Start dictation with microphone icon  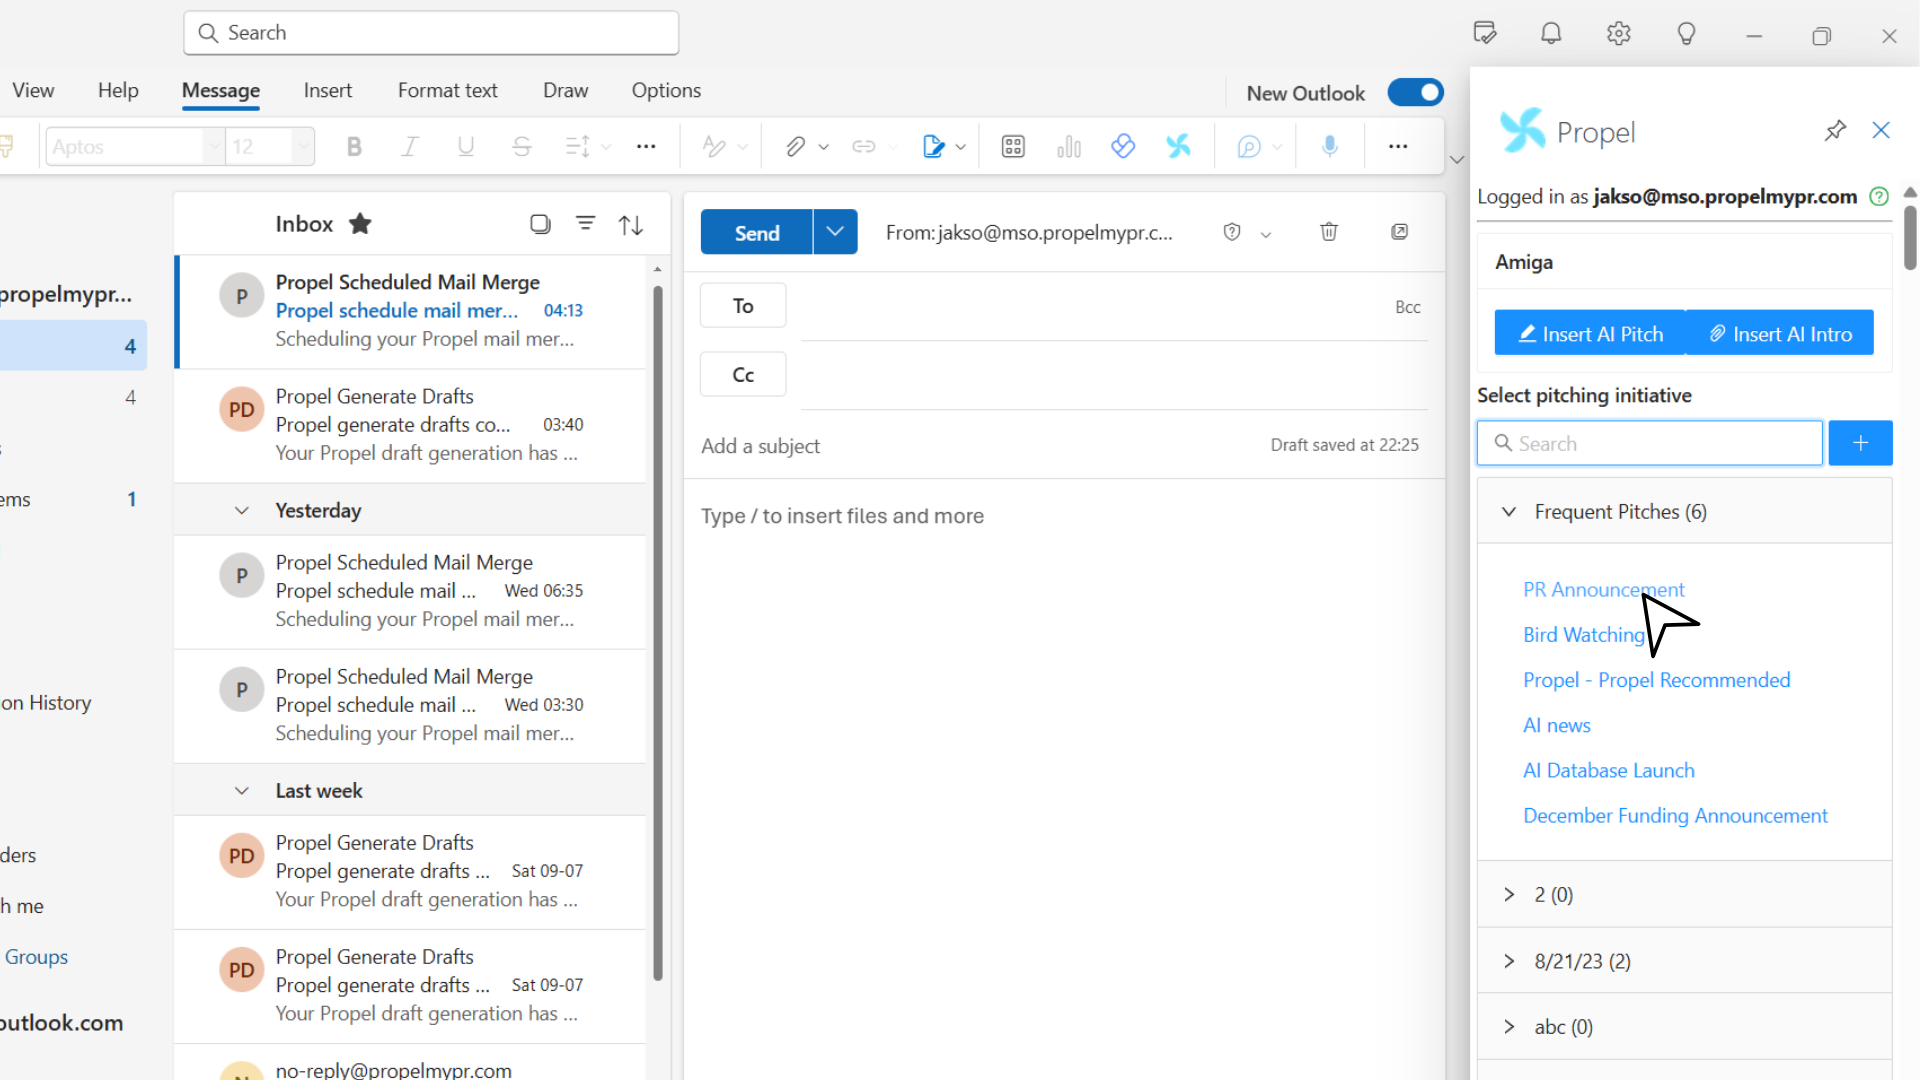point(1329,147)
